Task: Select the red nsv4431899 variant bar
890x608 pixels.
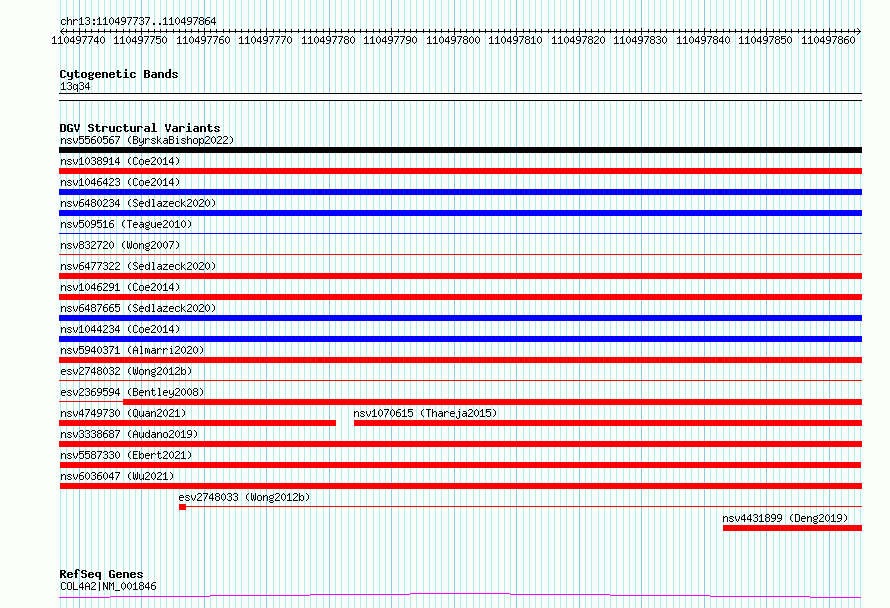Action: click(x=792, y=528)
